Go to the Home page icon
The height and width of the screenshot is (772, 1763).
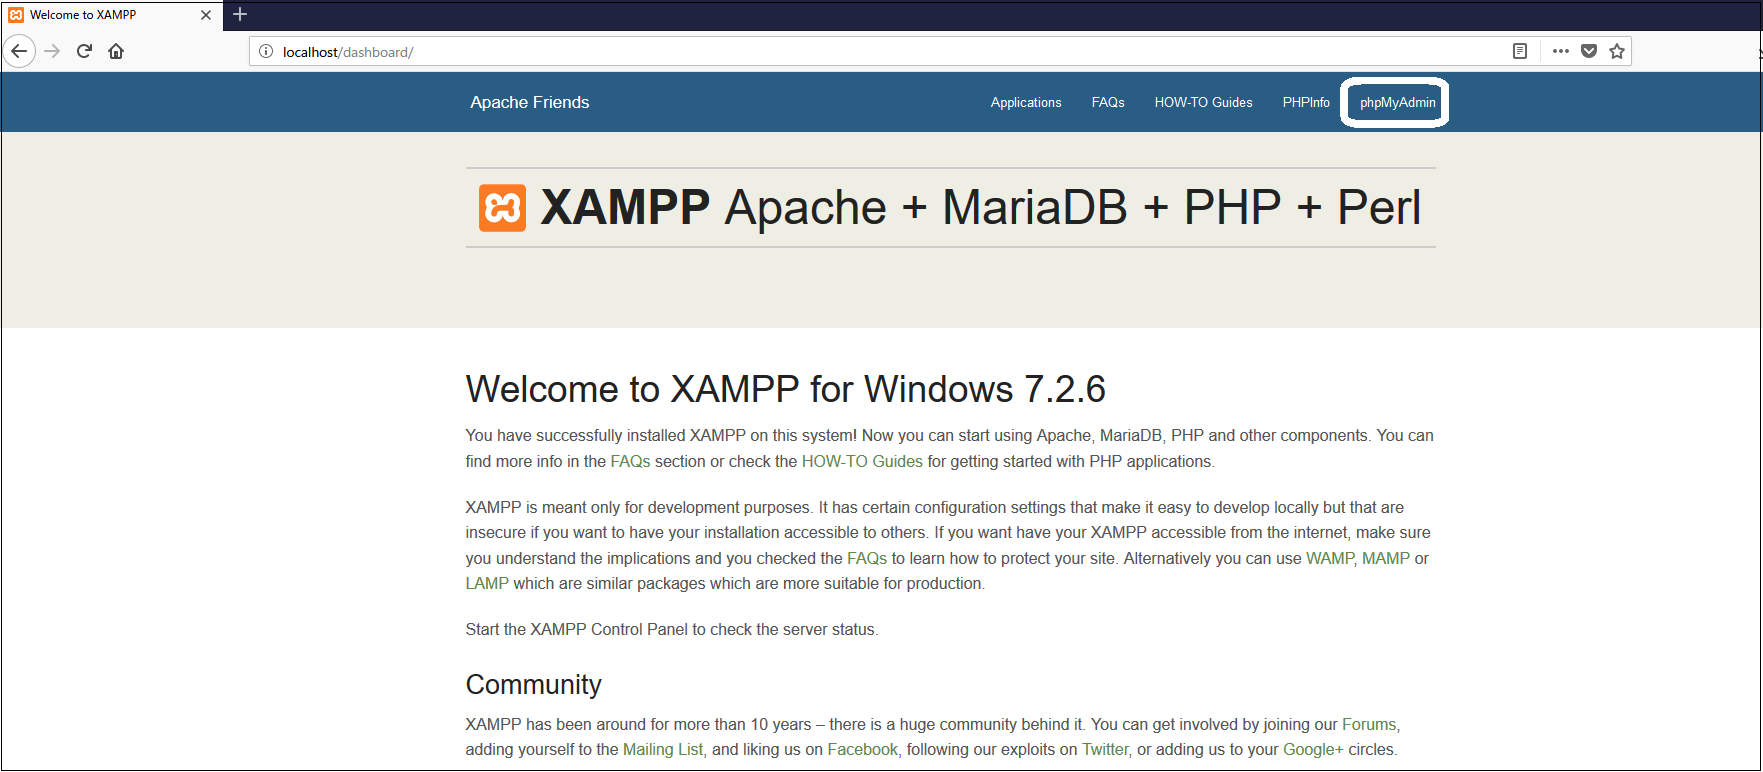tap(116, 51)
